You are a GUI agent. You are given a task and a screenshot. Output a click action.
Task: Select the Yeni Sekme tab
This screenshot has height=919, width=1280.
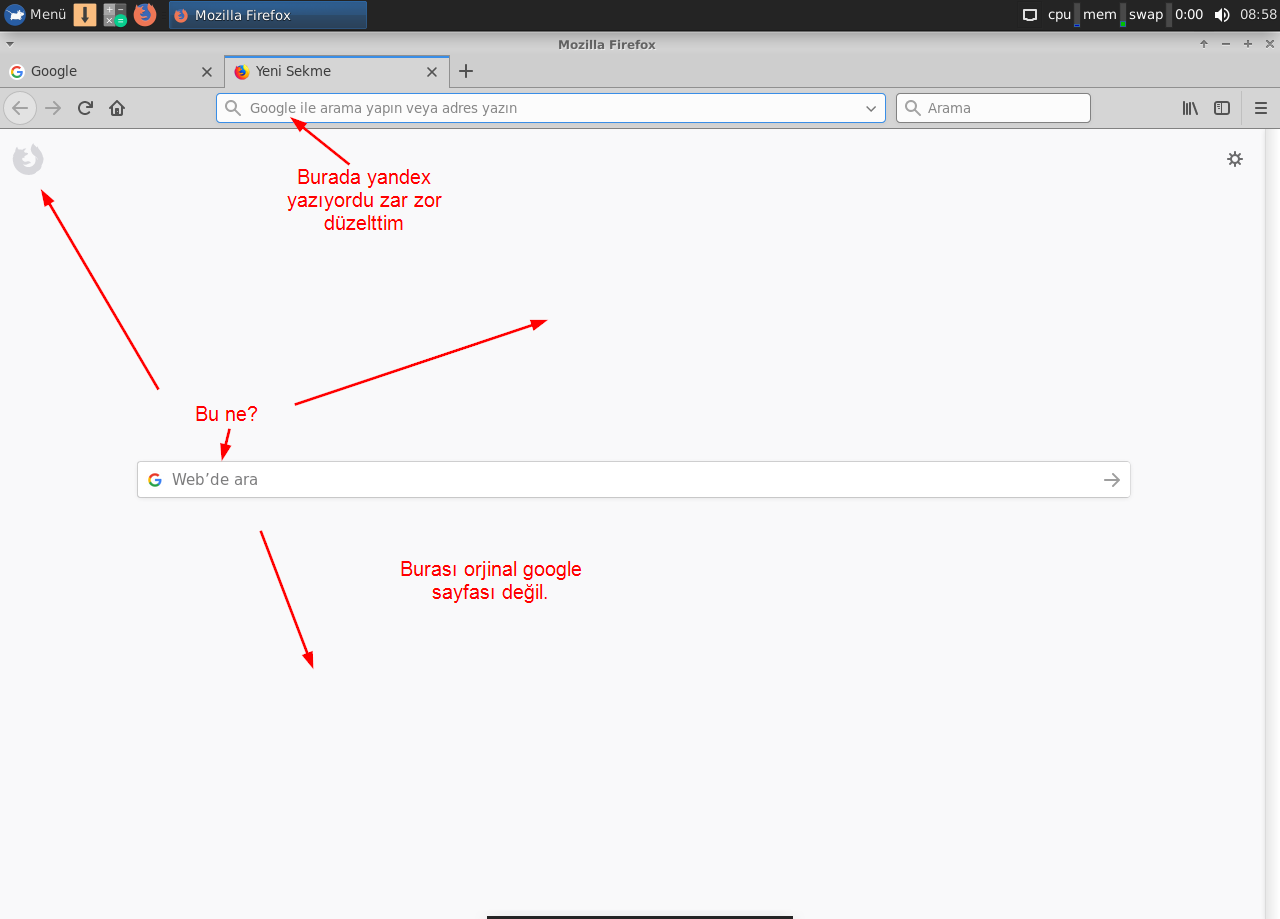tap(336, 71)
